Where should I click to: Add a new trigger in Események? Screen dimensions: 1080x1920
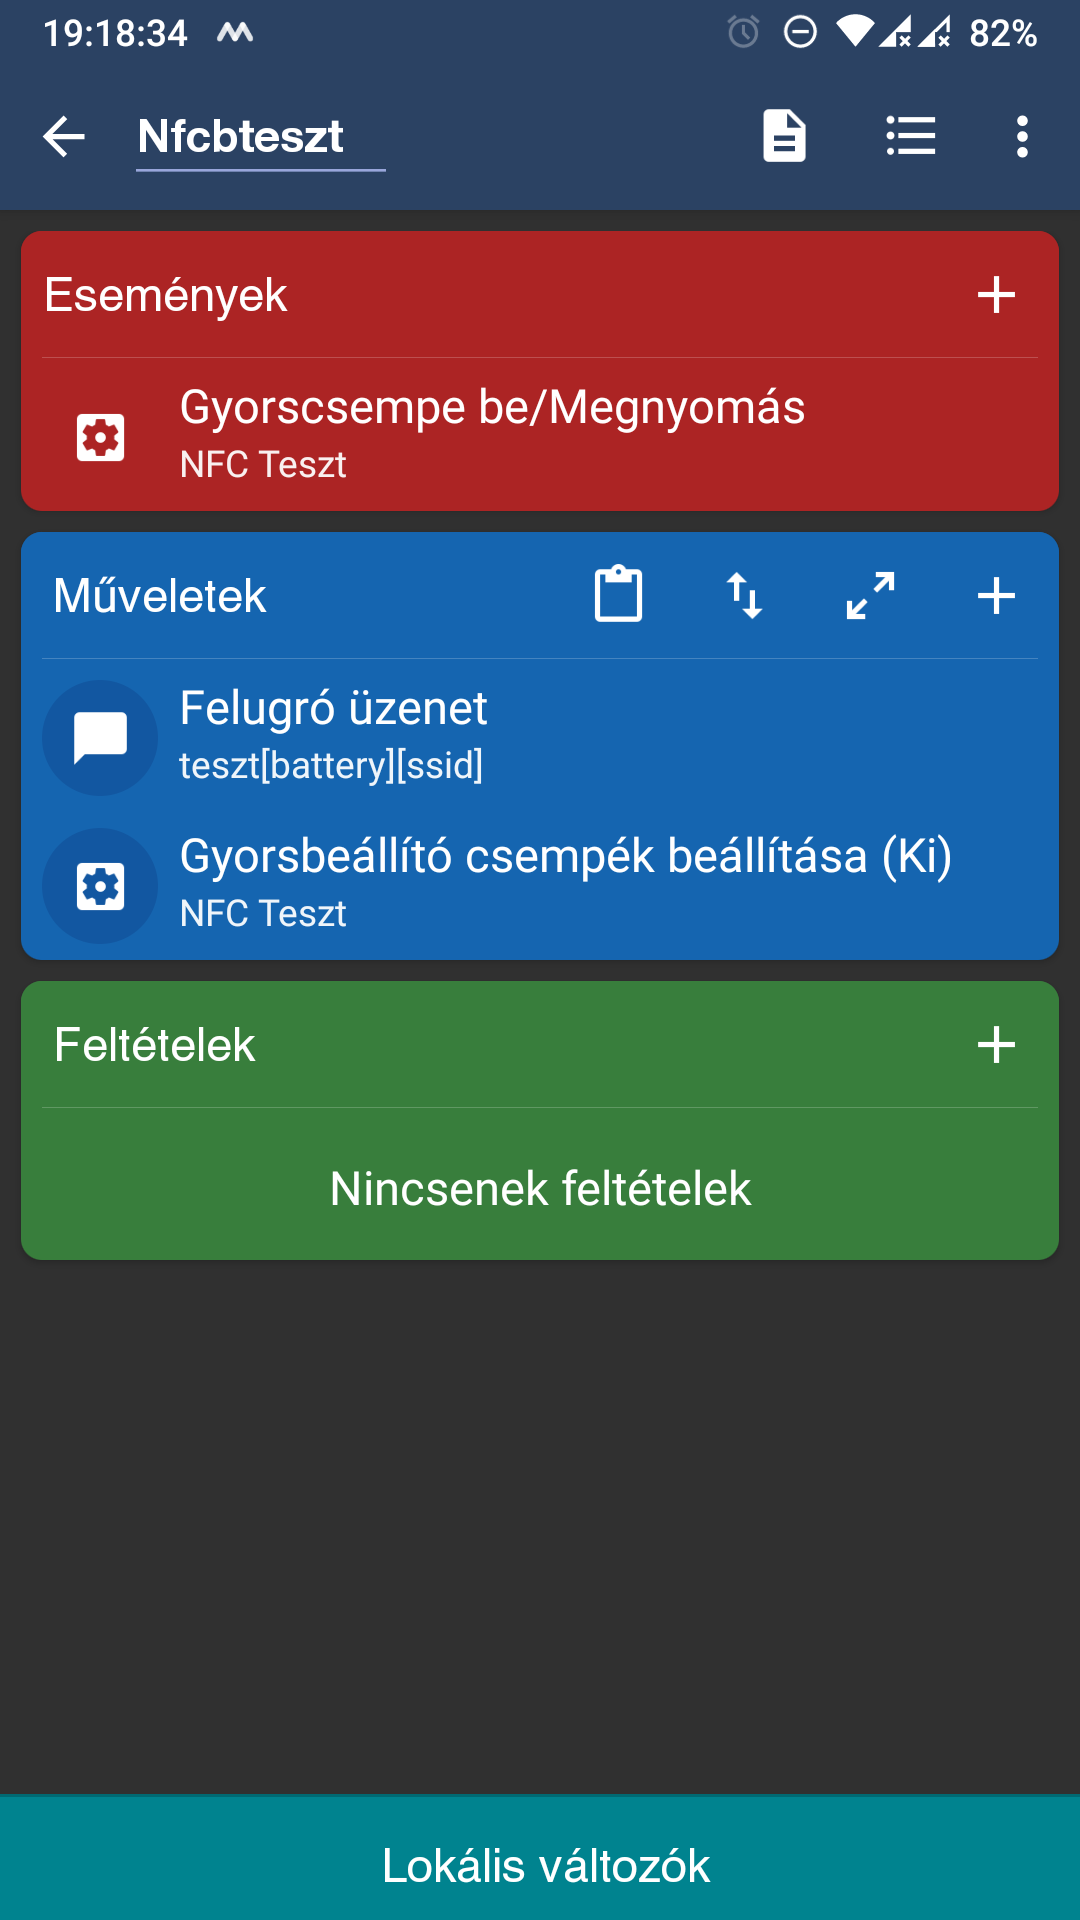pos(996,295)
